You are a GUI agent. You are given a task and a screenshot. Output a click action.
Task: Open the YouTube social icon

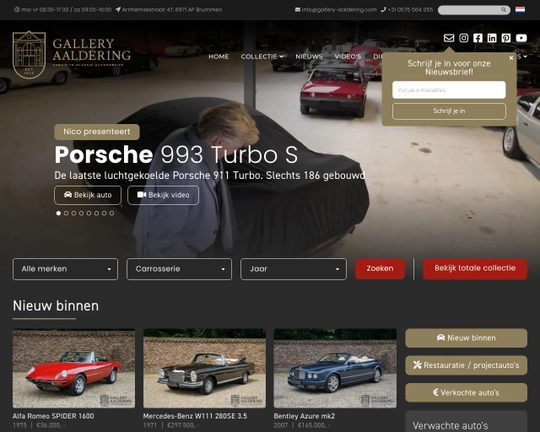(x=521, y=38)
